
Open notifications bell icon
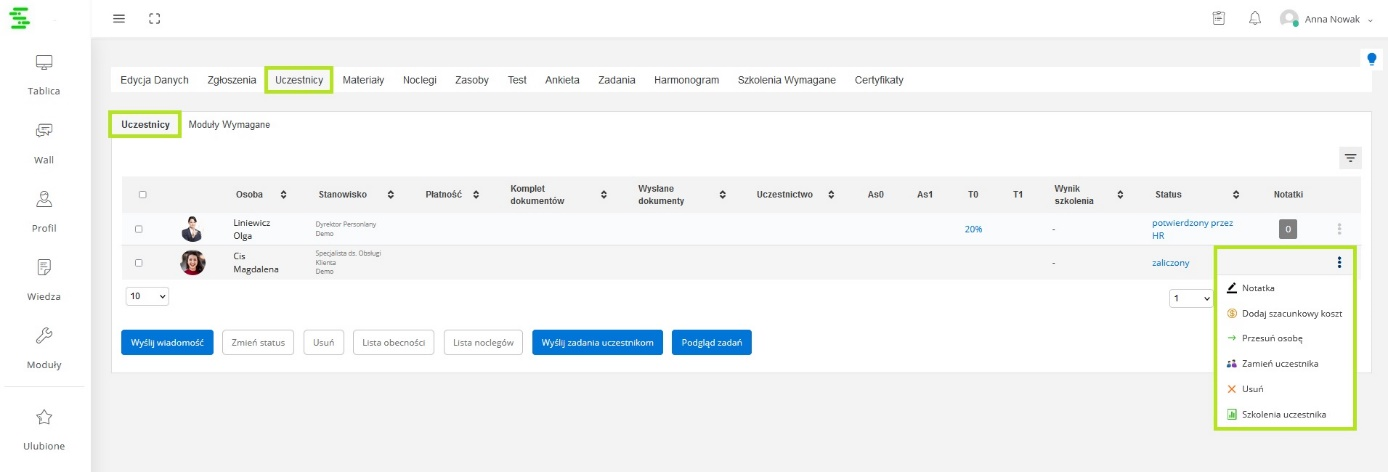pyautogui.click(x=1255, y=19)
